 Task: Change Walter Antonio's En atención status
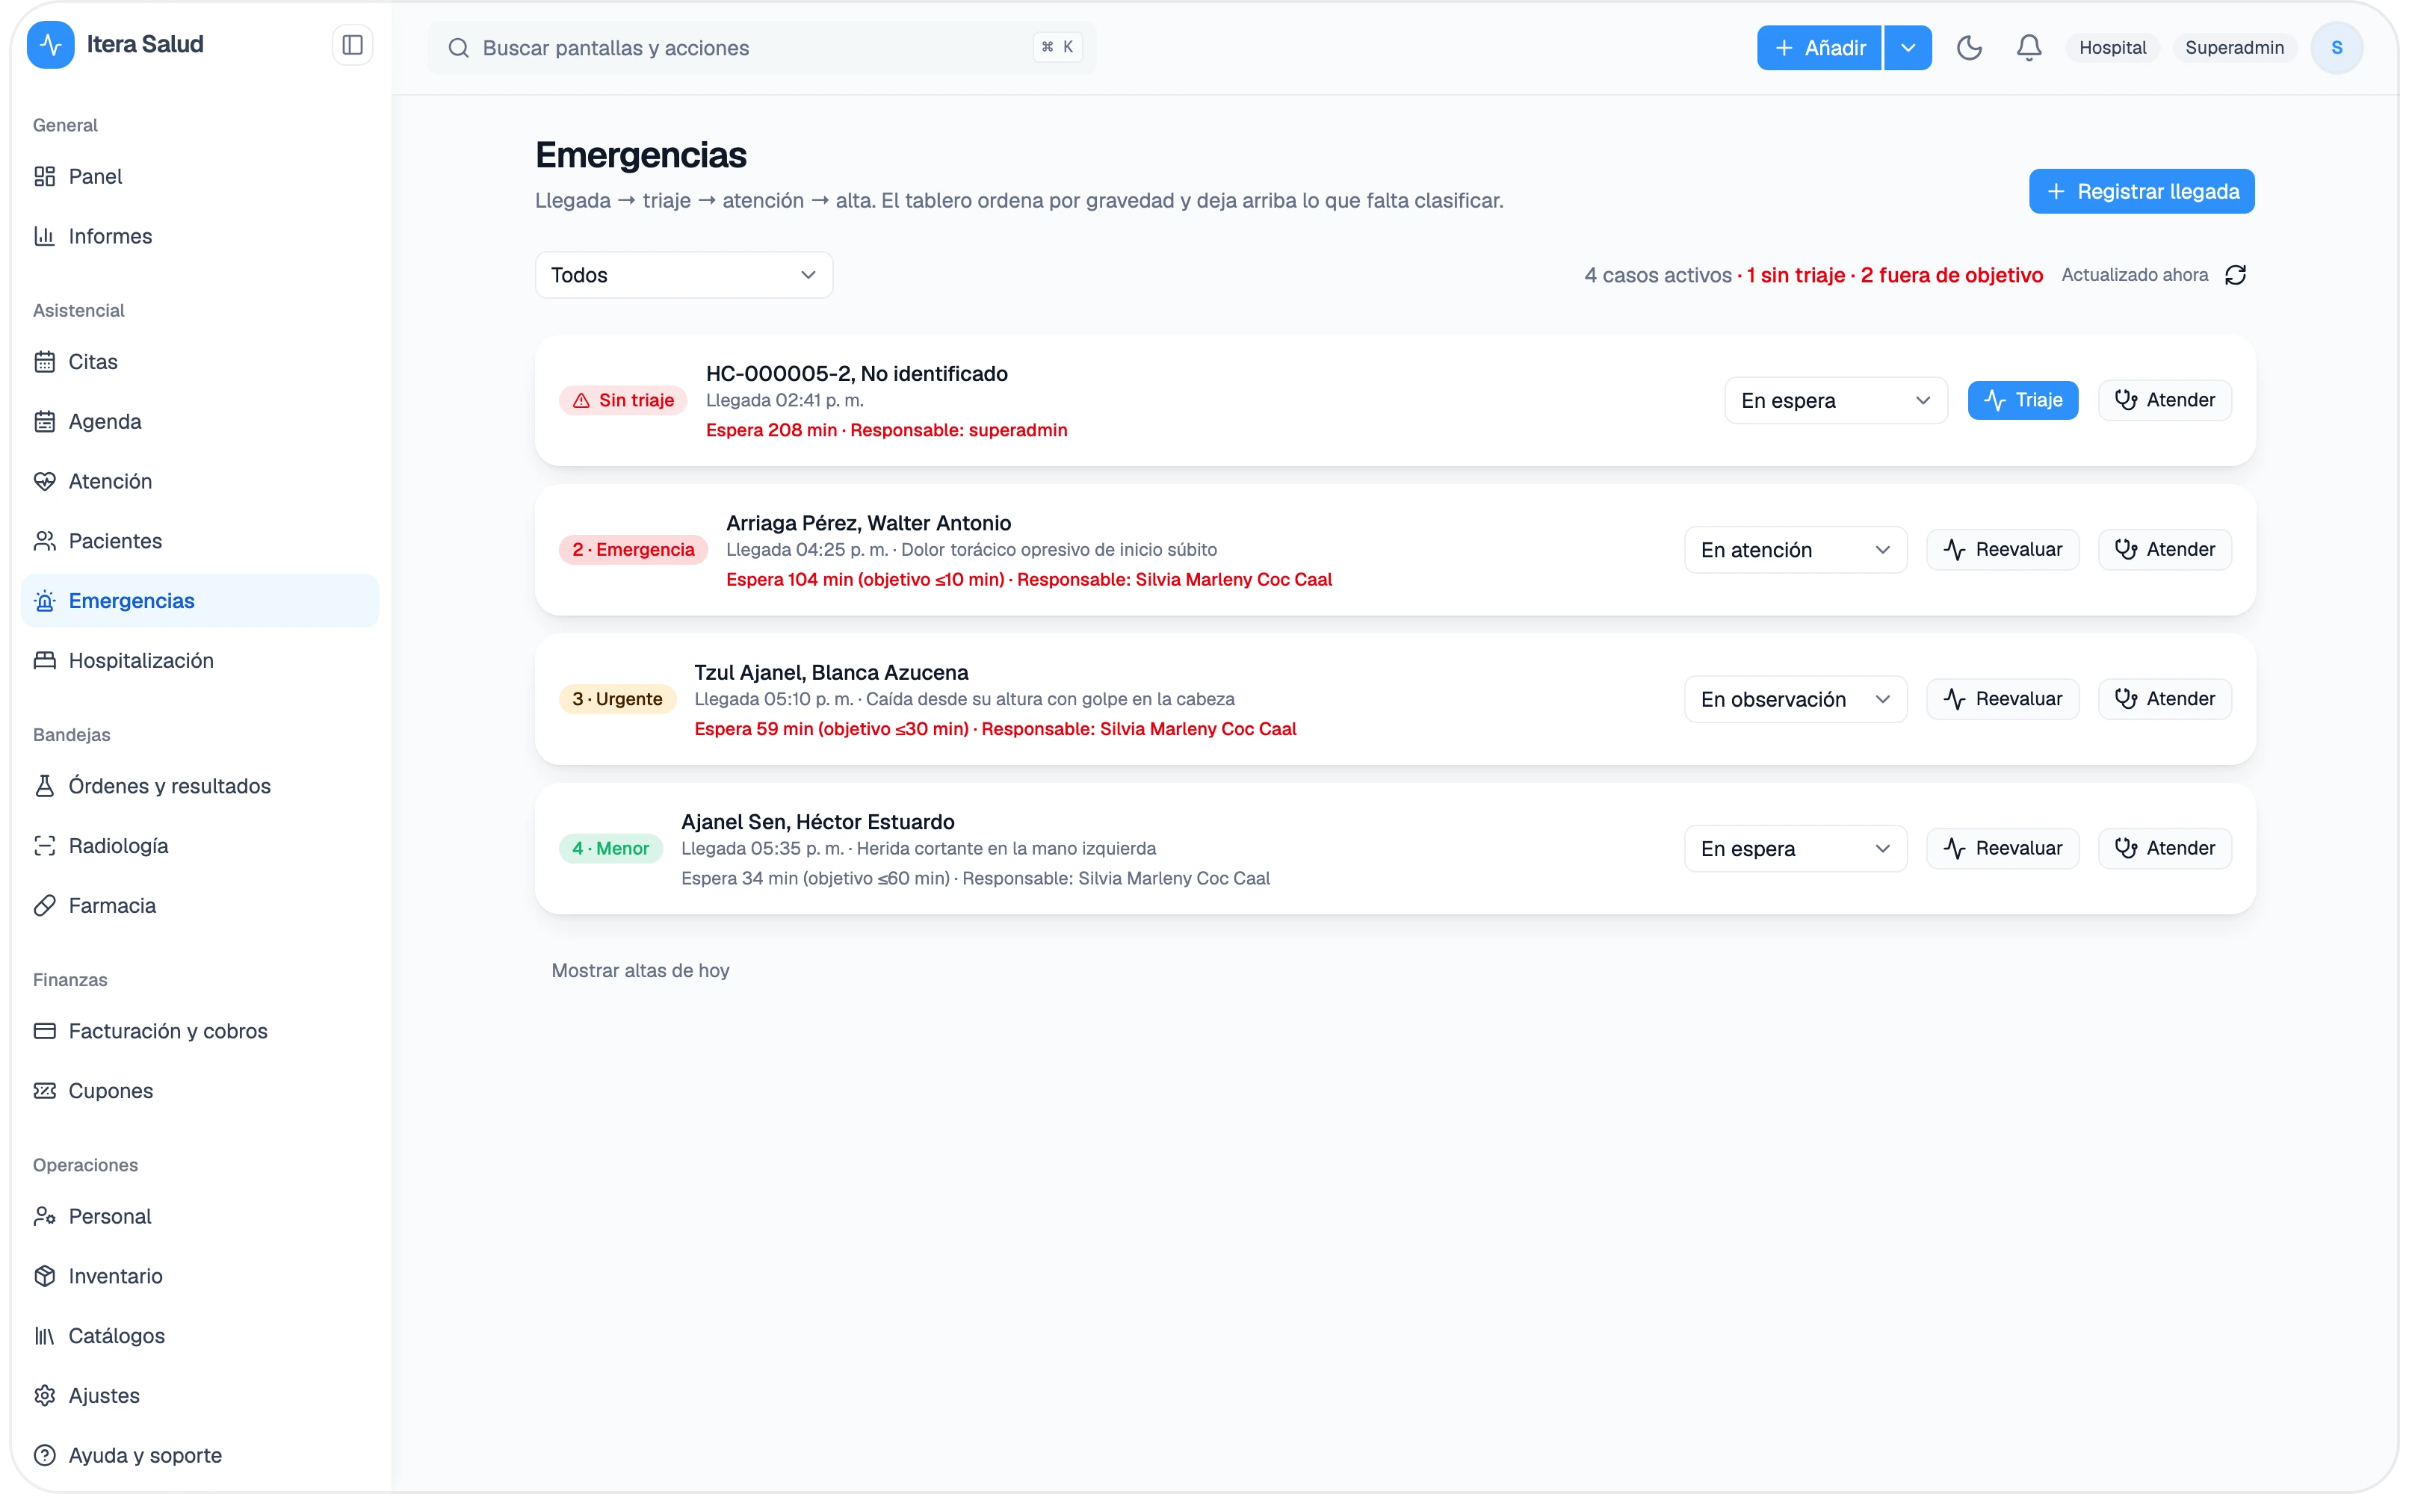click(x=1795, y=550)
